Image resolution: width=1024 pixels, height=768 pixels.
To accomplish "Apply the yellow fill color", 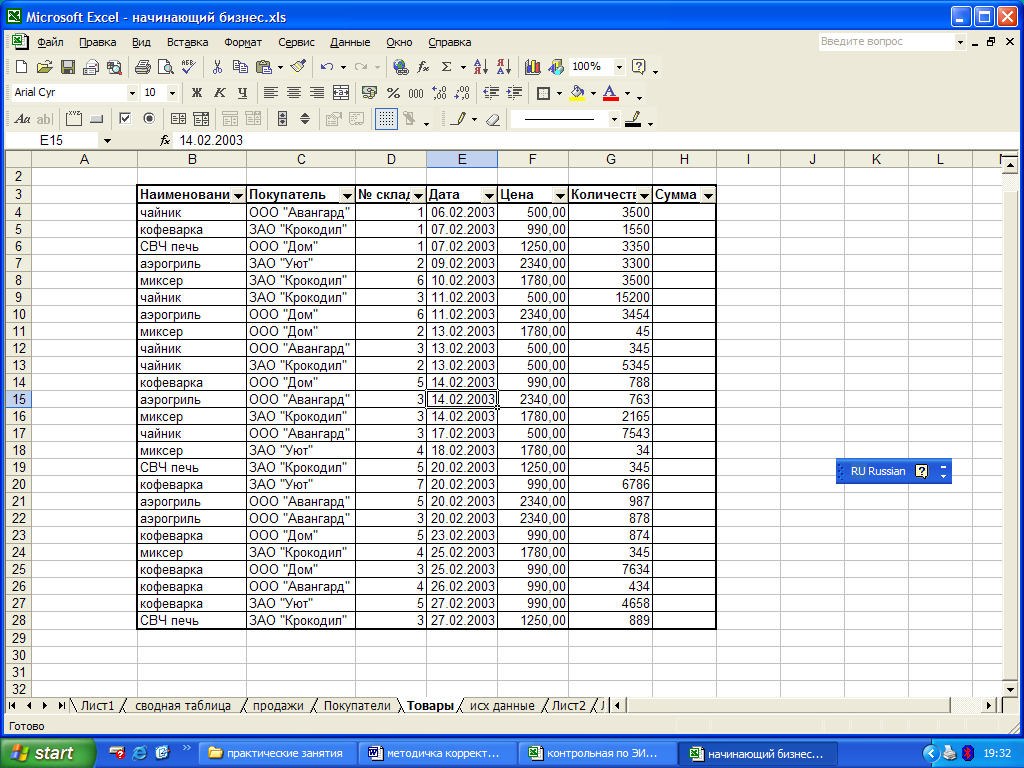I will coord(577,93).
